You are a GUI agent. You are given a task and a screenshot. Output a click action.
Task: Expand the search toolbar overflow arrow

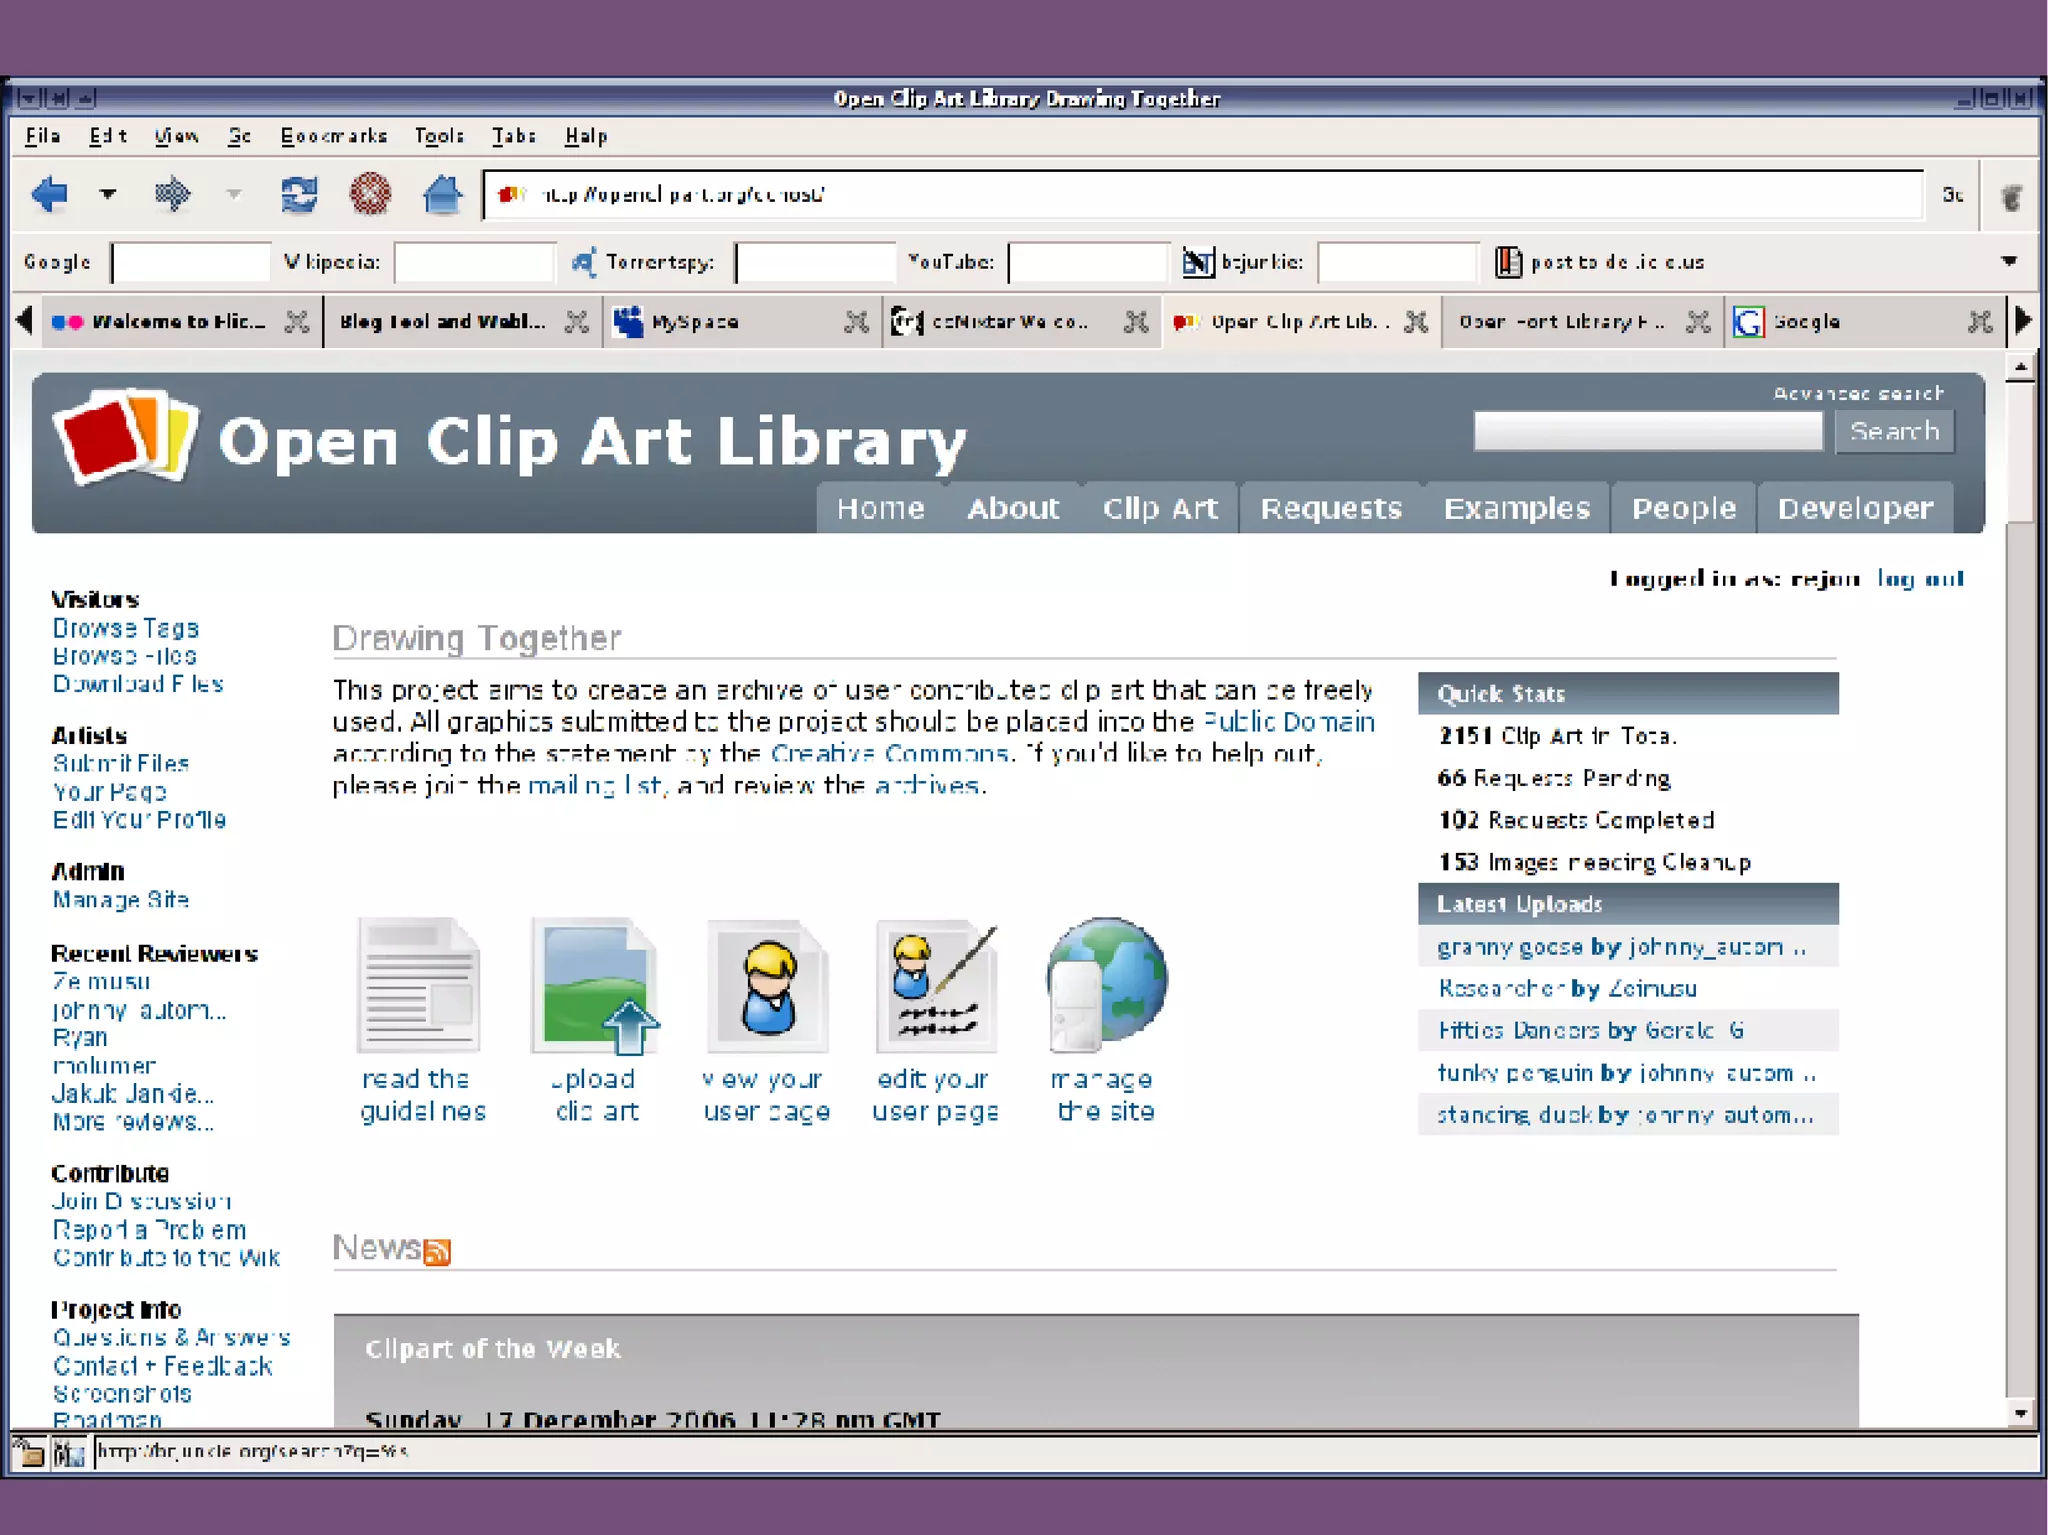click(2008, 261)
